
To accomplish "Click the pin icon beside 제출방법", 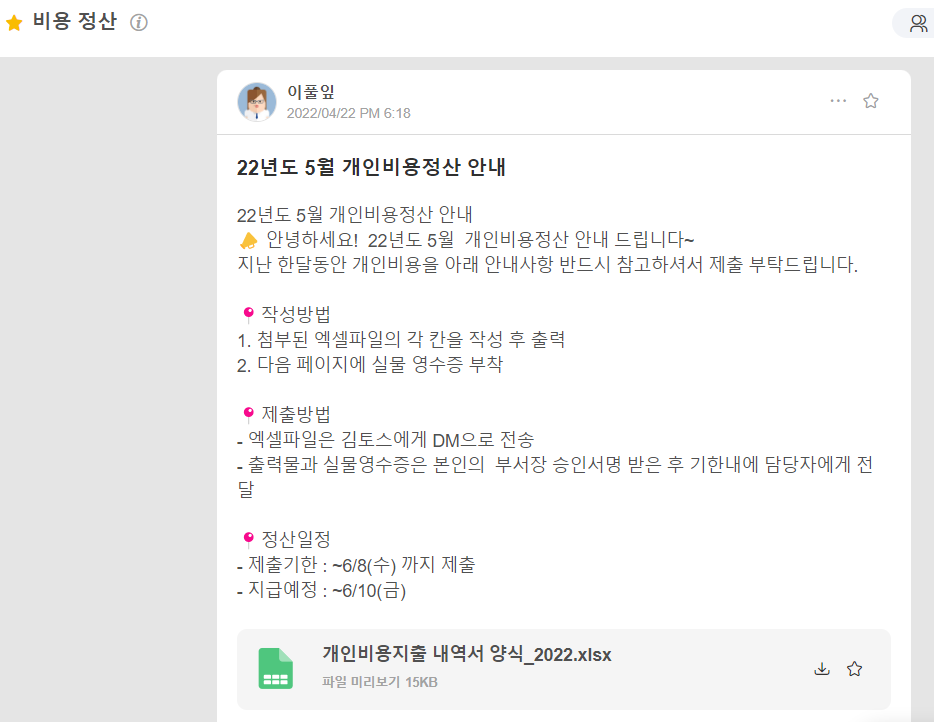I will (x=248, y=415).
